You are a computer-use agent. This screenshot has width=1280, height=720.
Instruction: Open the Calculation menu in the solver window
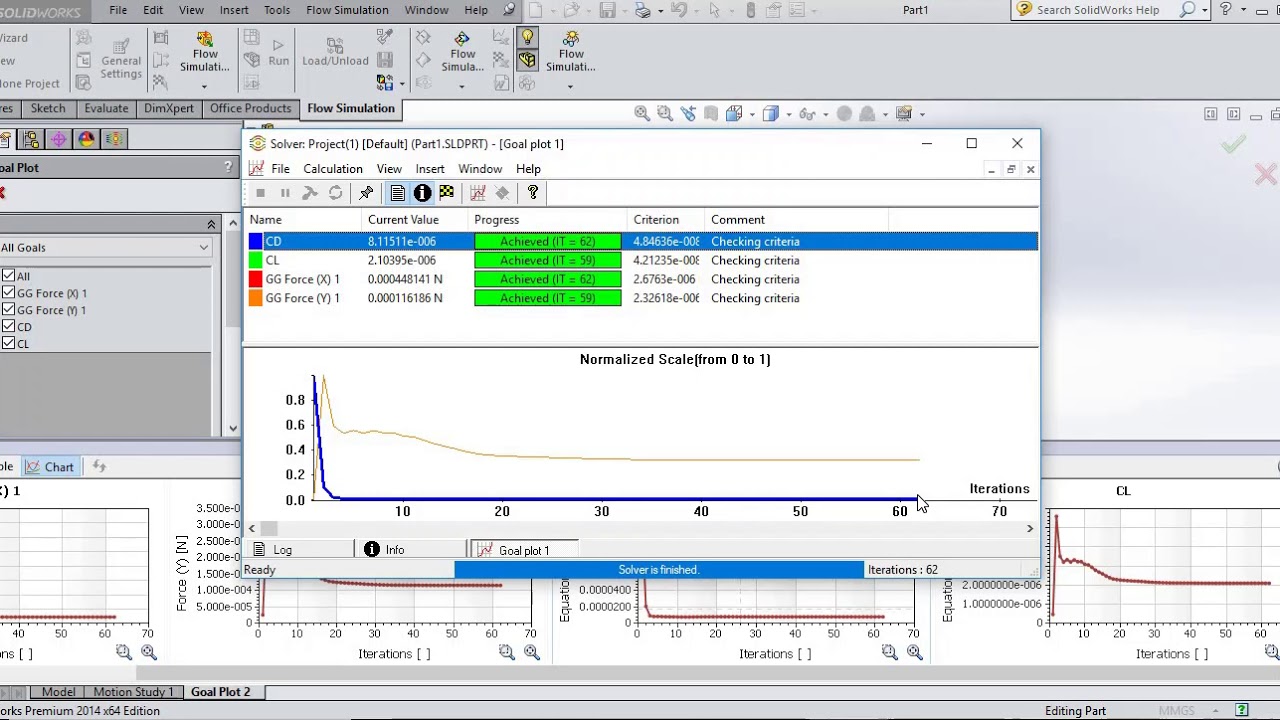333,169
